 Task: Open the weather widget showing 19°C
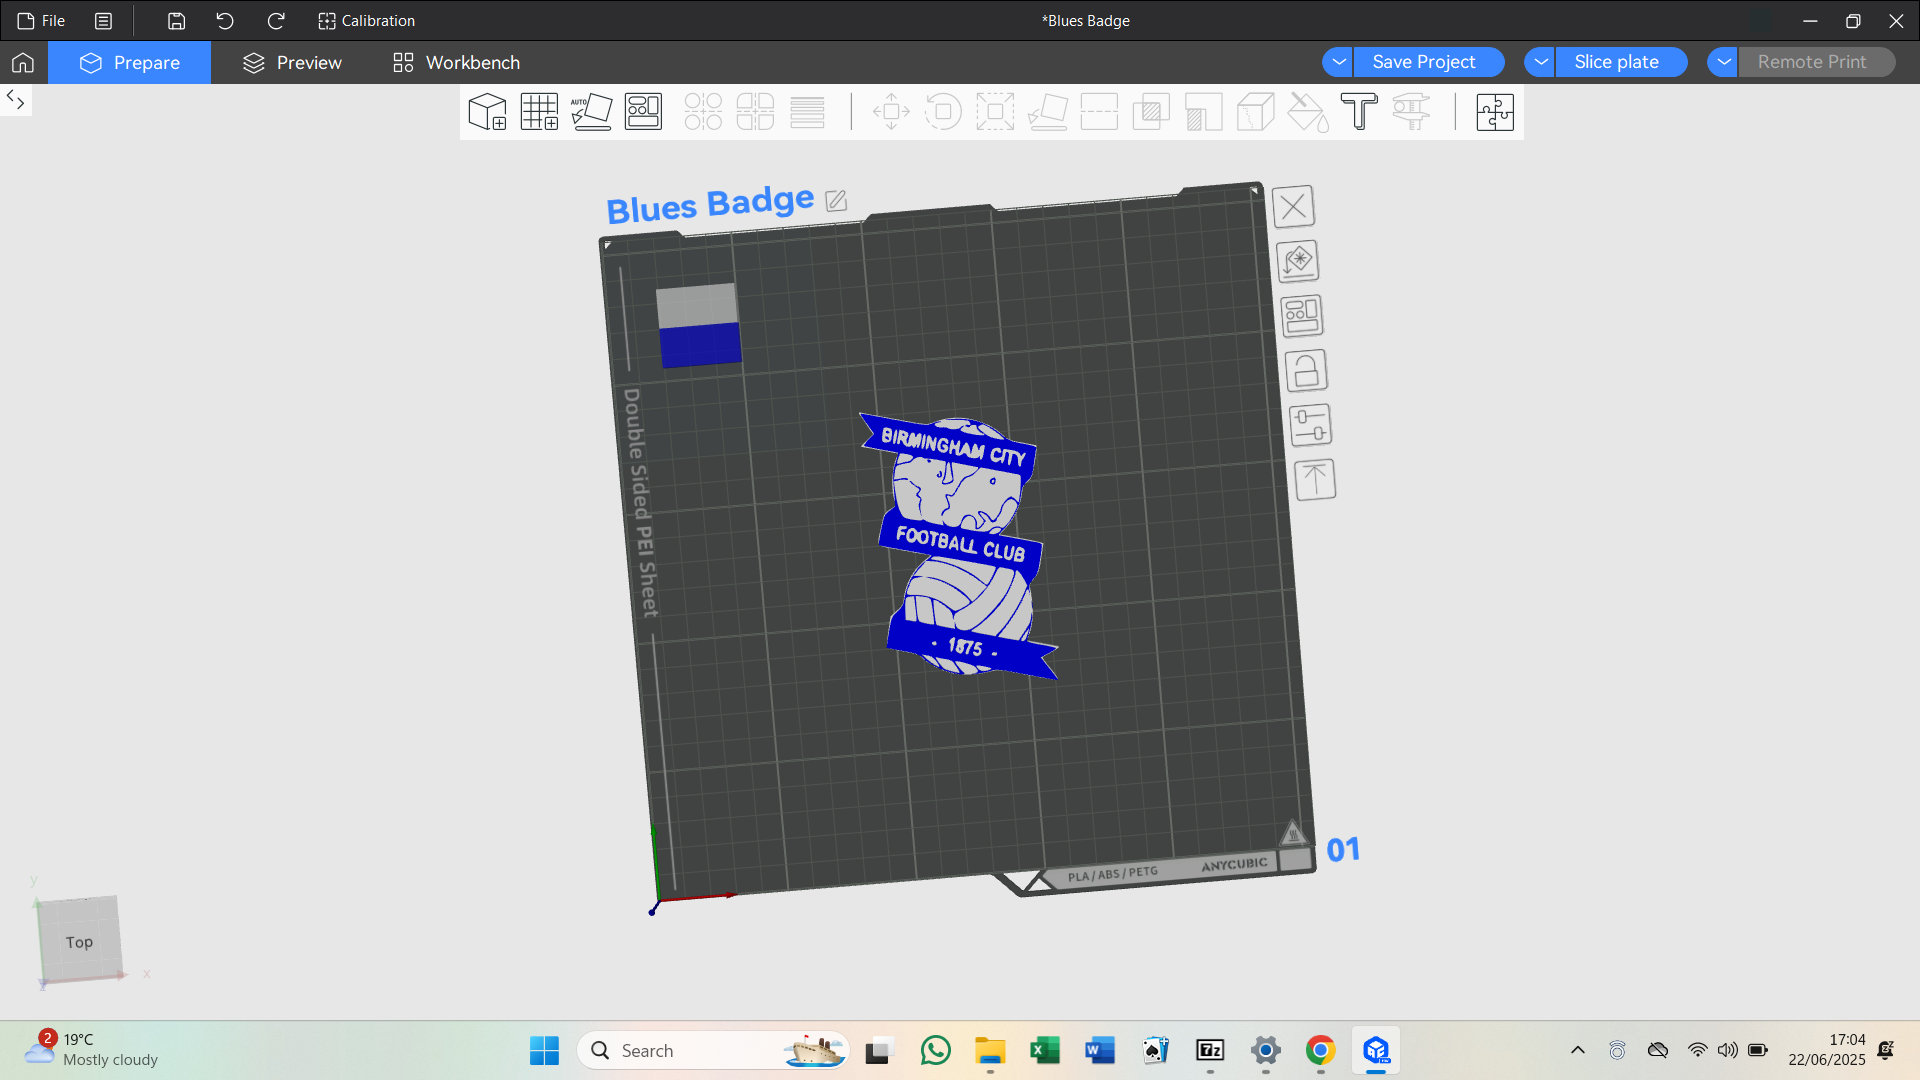point(92,1050)
